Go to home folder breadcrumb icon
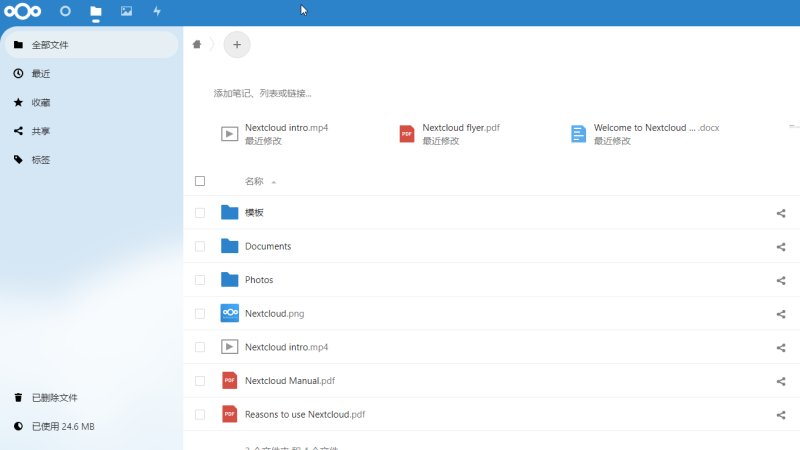Screen dimensions: 800x450 click(197, 44)
